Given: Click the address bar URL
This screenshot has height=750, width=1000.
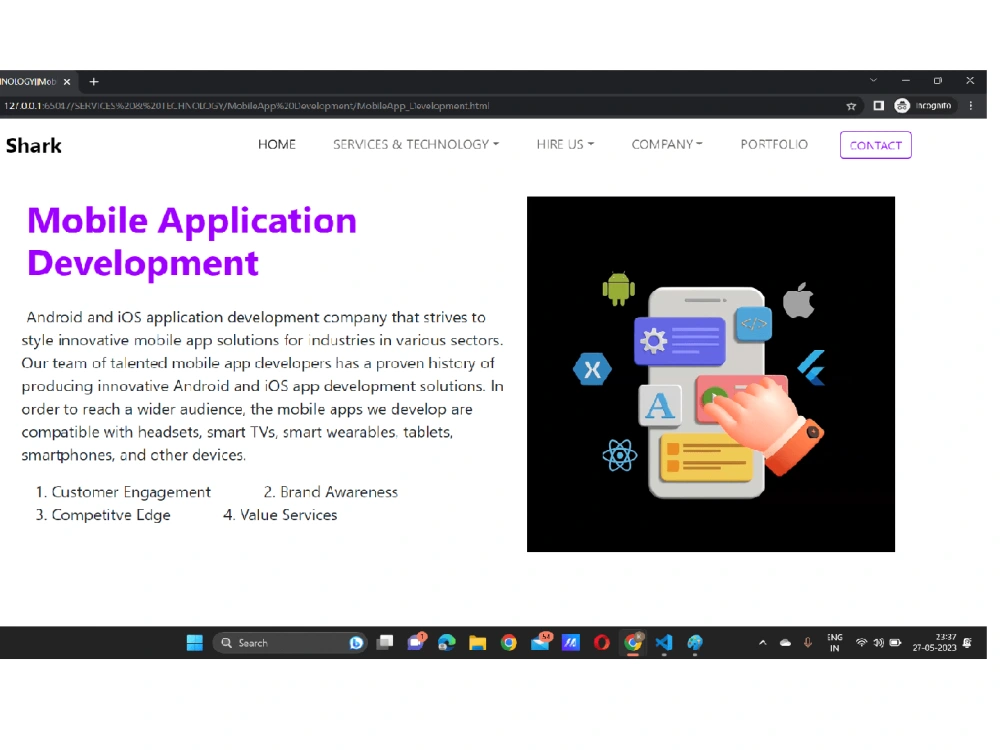Looking at the screenshot, I should pyautogui.click(x=247, y=106).
